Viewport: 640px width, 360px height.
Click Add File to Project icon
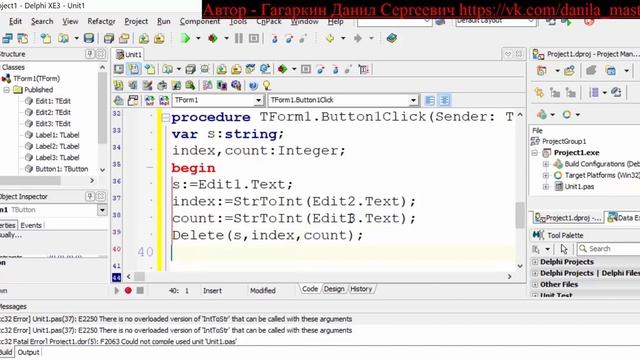(x=144, y=39)
